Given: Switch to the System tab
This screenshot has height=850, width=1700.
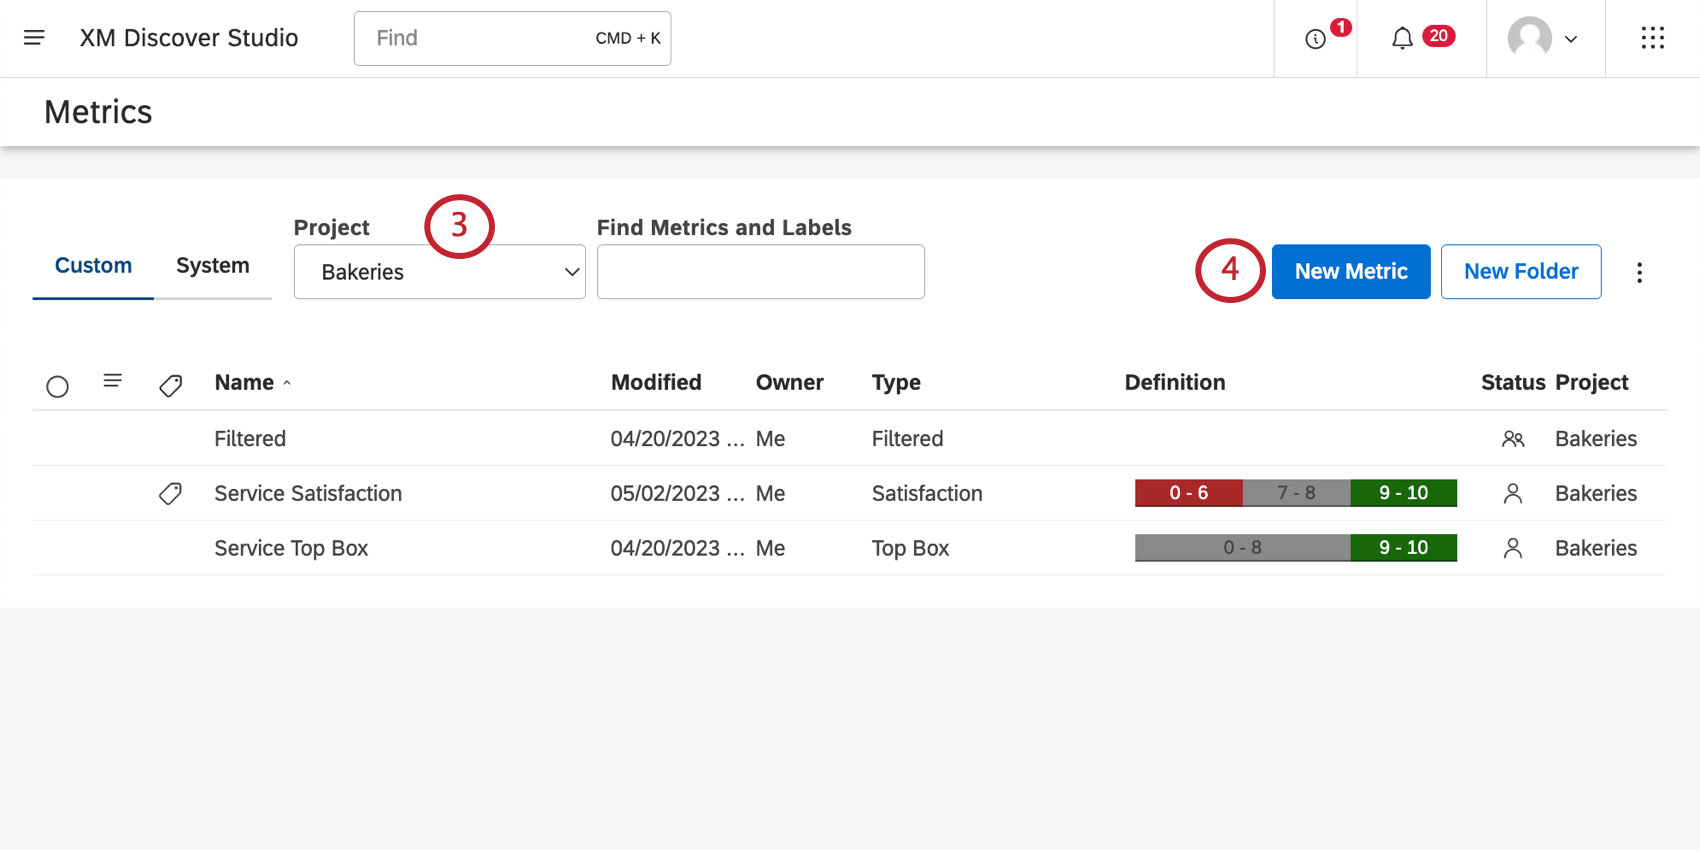Looking at the screenshot, I should pos(212,266).
